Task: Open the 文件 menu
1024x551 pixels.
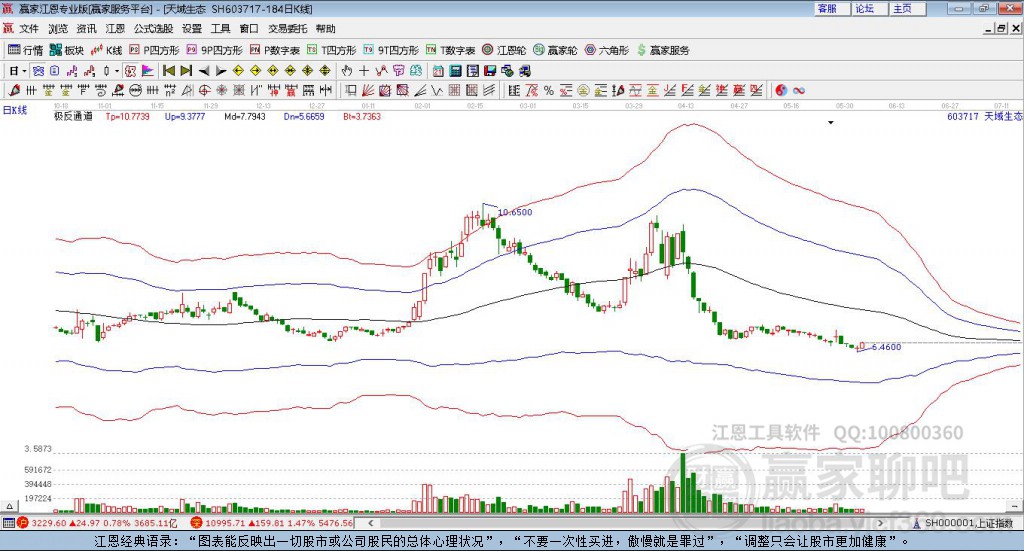Action: [29, 29]
